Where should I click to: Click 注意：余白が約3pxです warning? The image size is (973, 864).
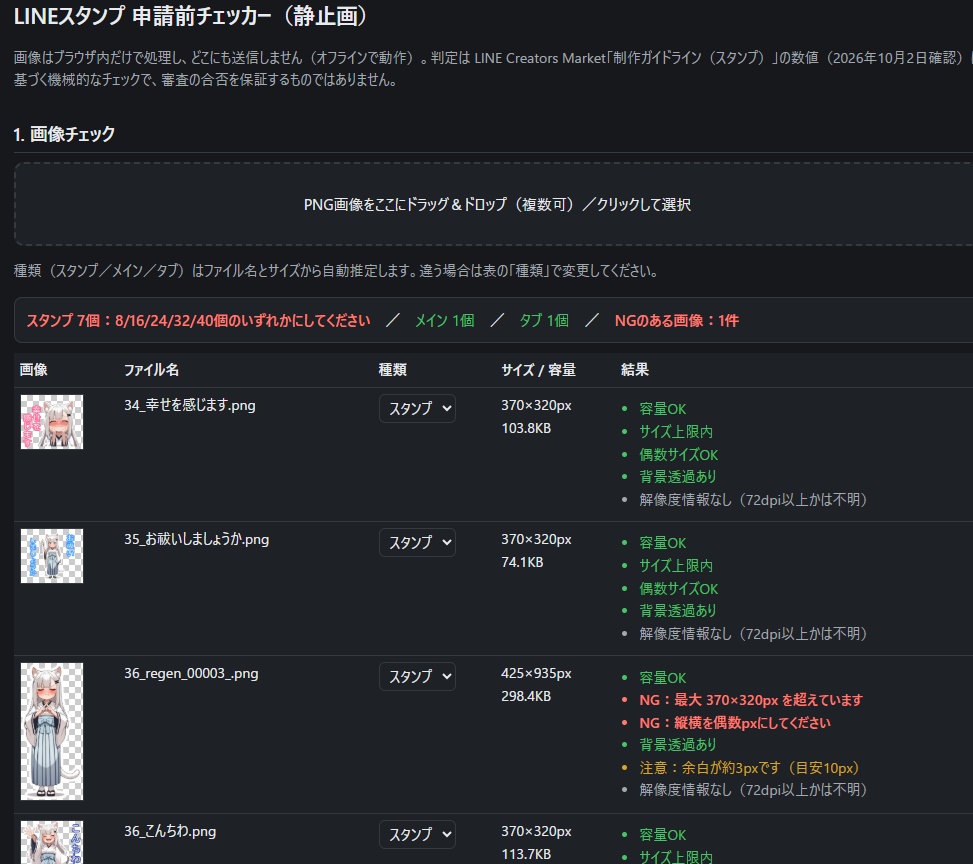pos(750,768)
